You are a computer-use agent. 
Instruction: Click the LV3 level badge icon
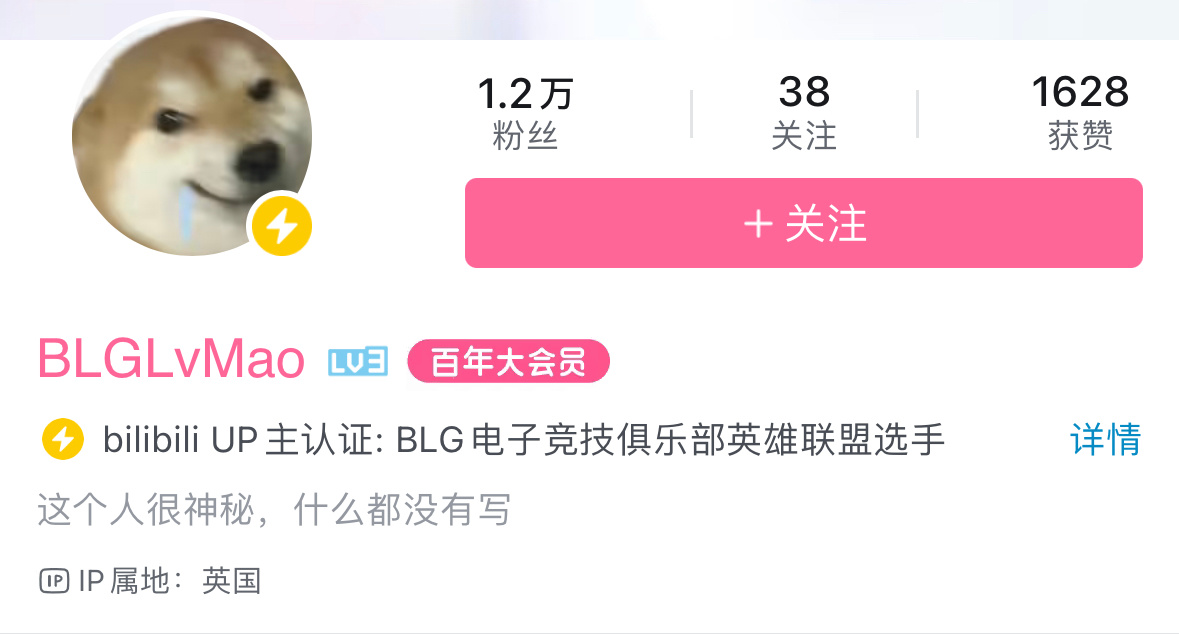click(358, 362)
